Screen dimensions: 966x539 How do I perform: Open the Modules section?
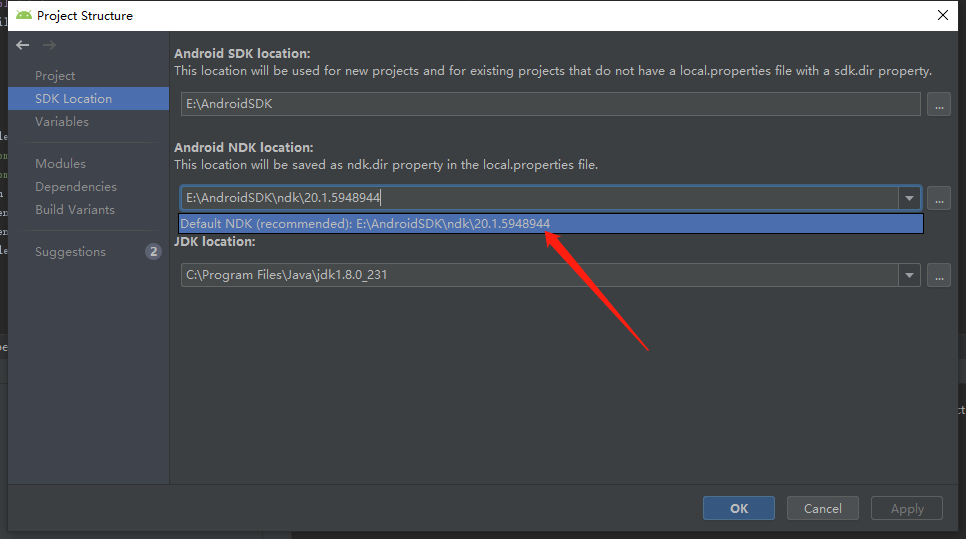[60, 164]
